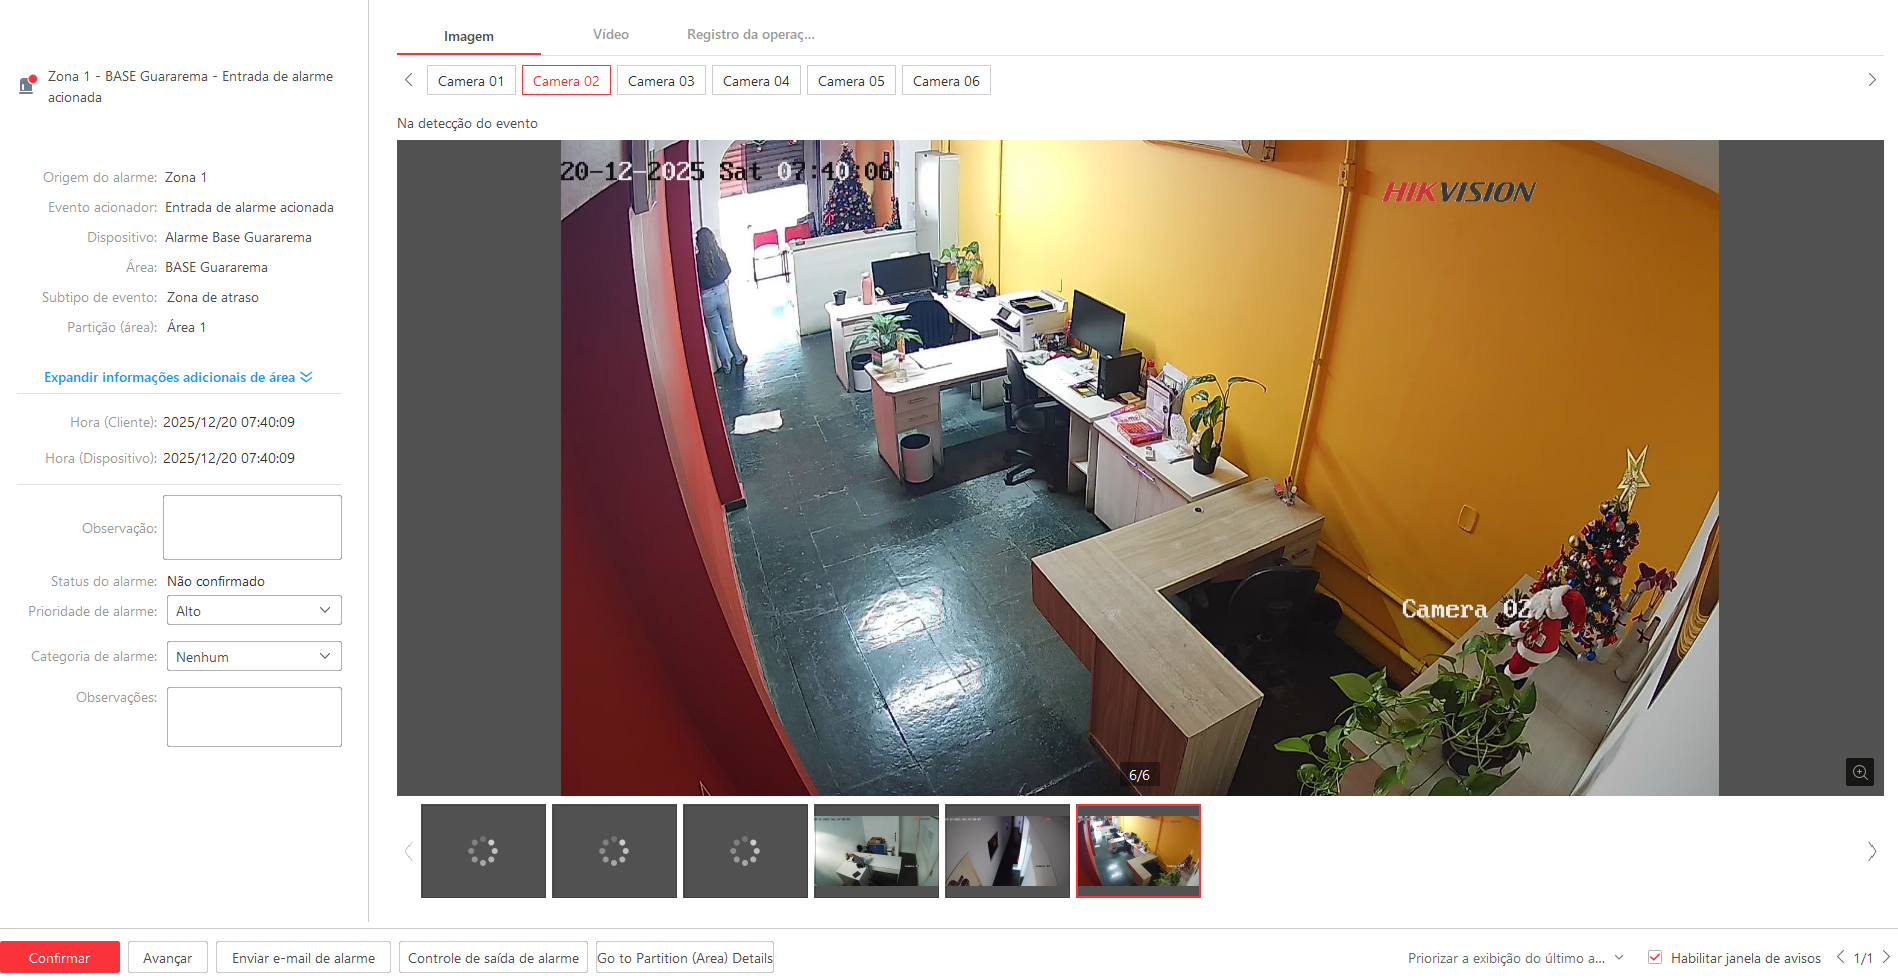Switch to the Vídeo tab
Screen dimensions: 1898x980
pos(610,35)
